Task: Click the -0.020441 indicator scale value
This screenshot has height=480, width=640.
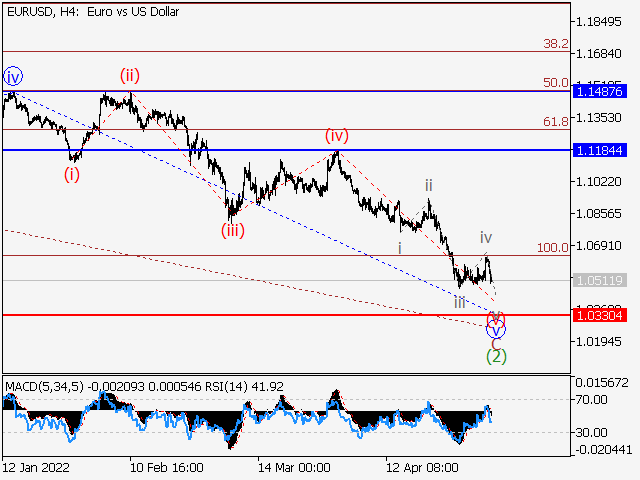Action: point(604,450)
